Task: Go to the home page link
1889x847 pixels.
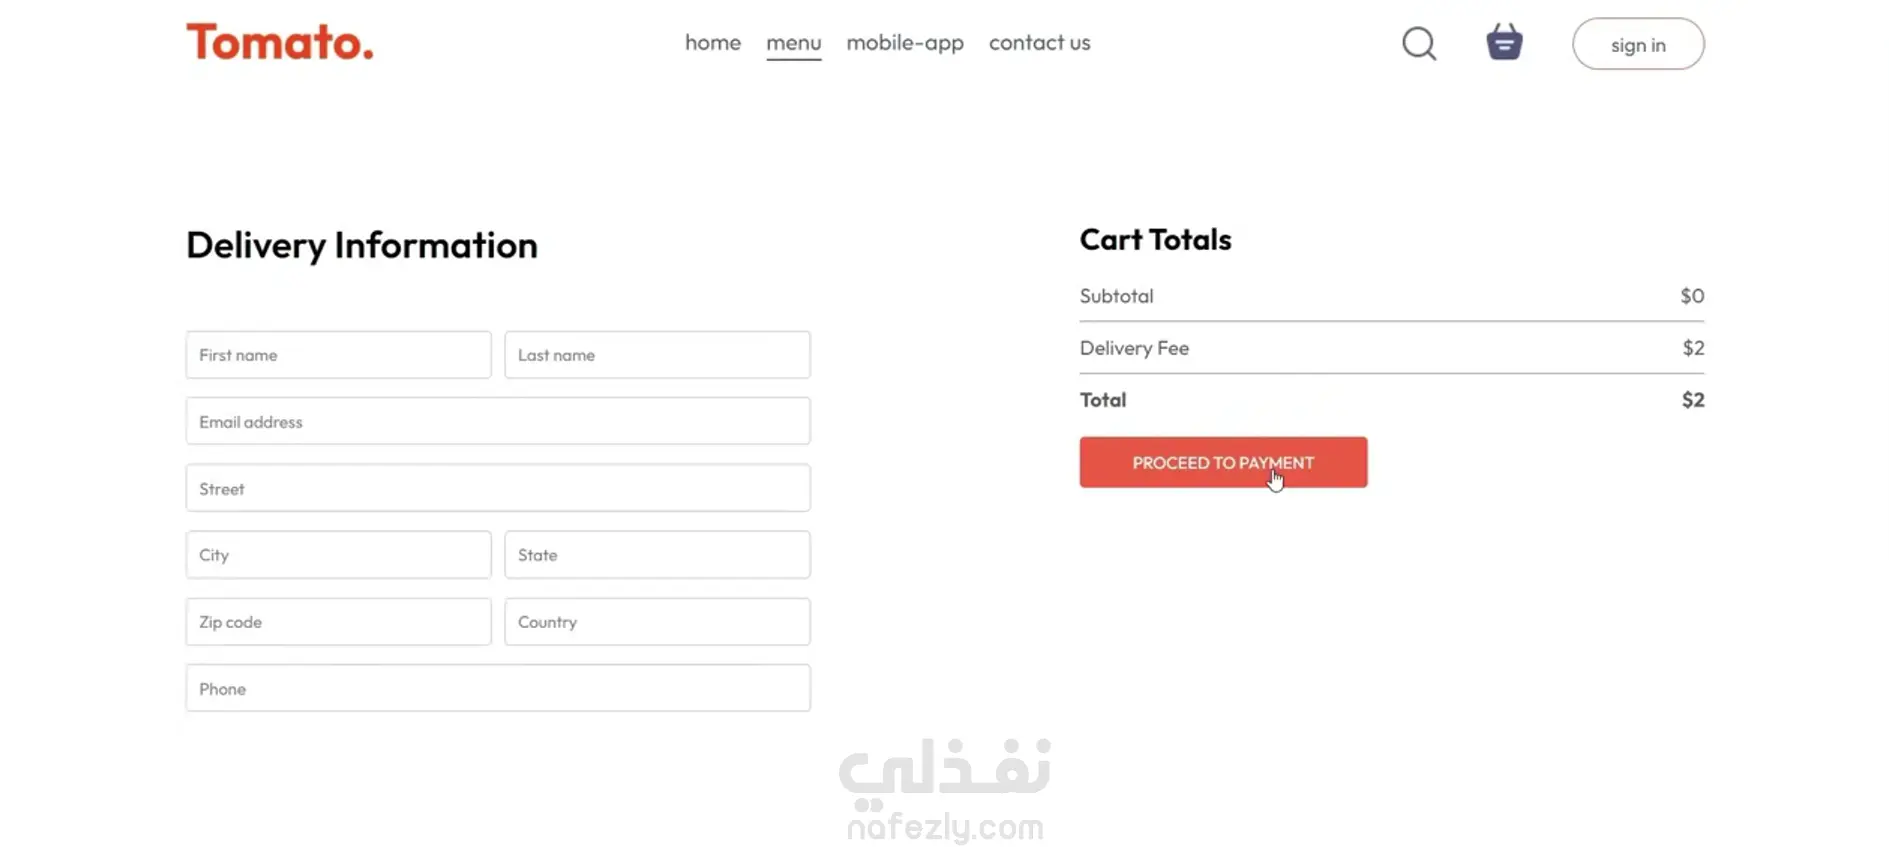Action: pyautogui.click(x=713, y=43)
